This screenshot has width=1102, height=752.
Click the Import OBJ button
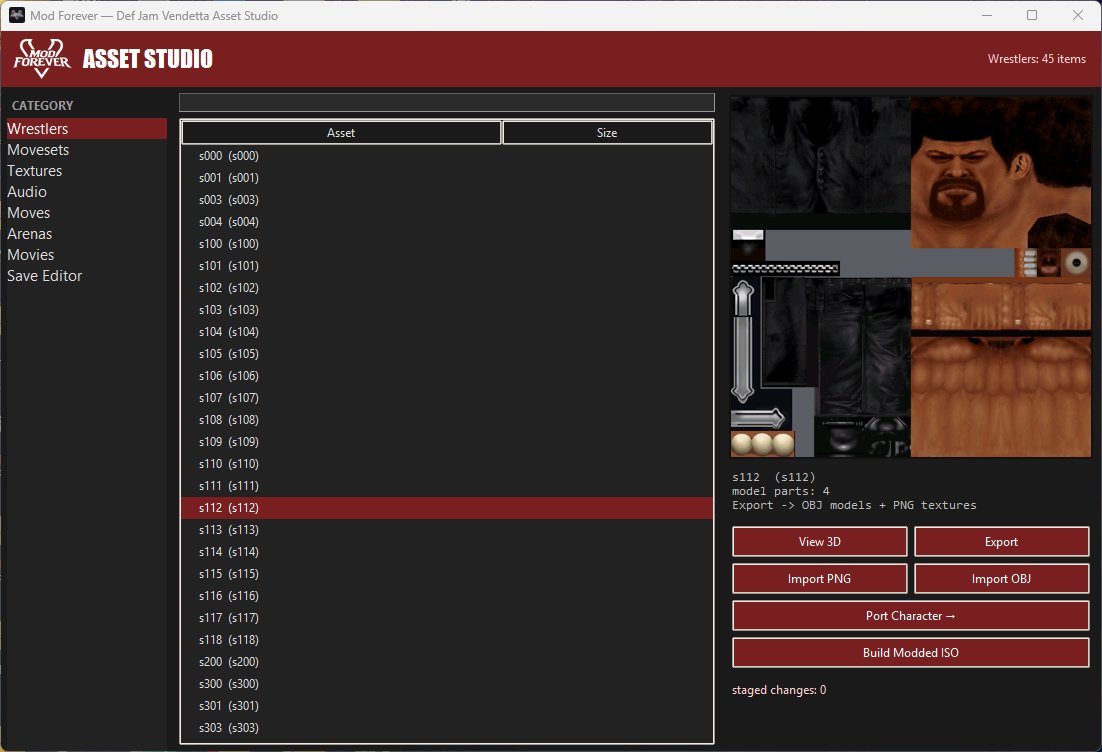pyautogui.click(x=1001, y=579)
